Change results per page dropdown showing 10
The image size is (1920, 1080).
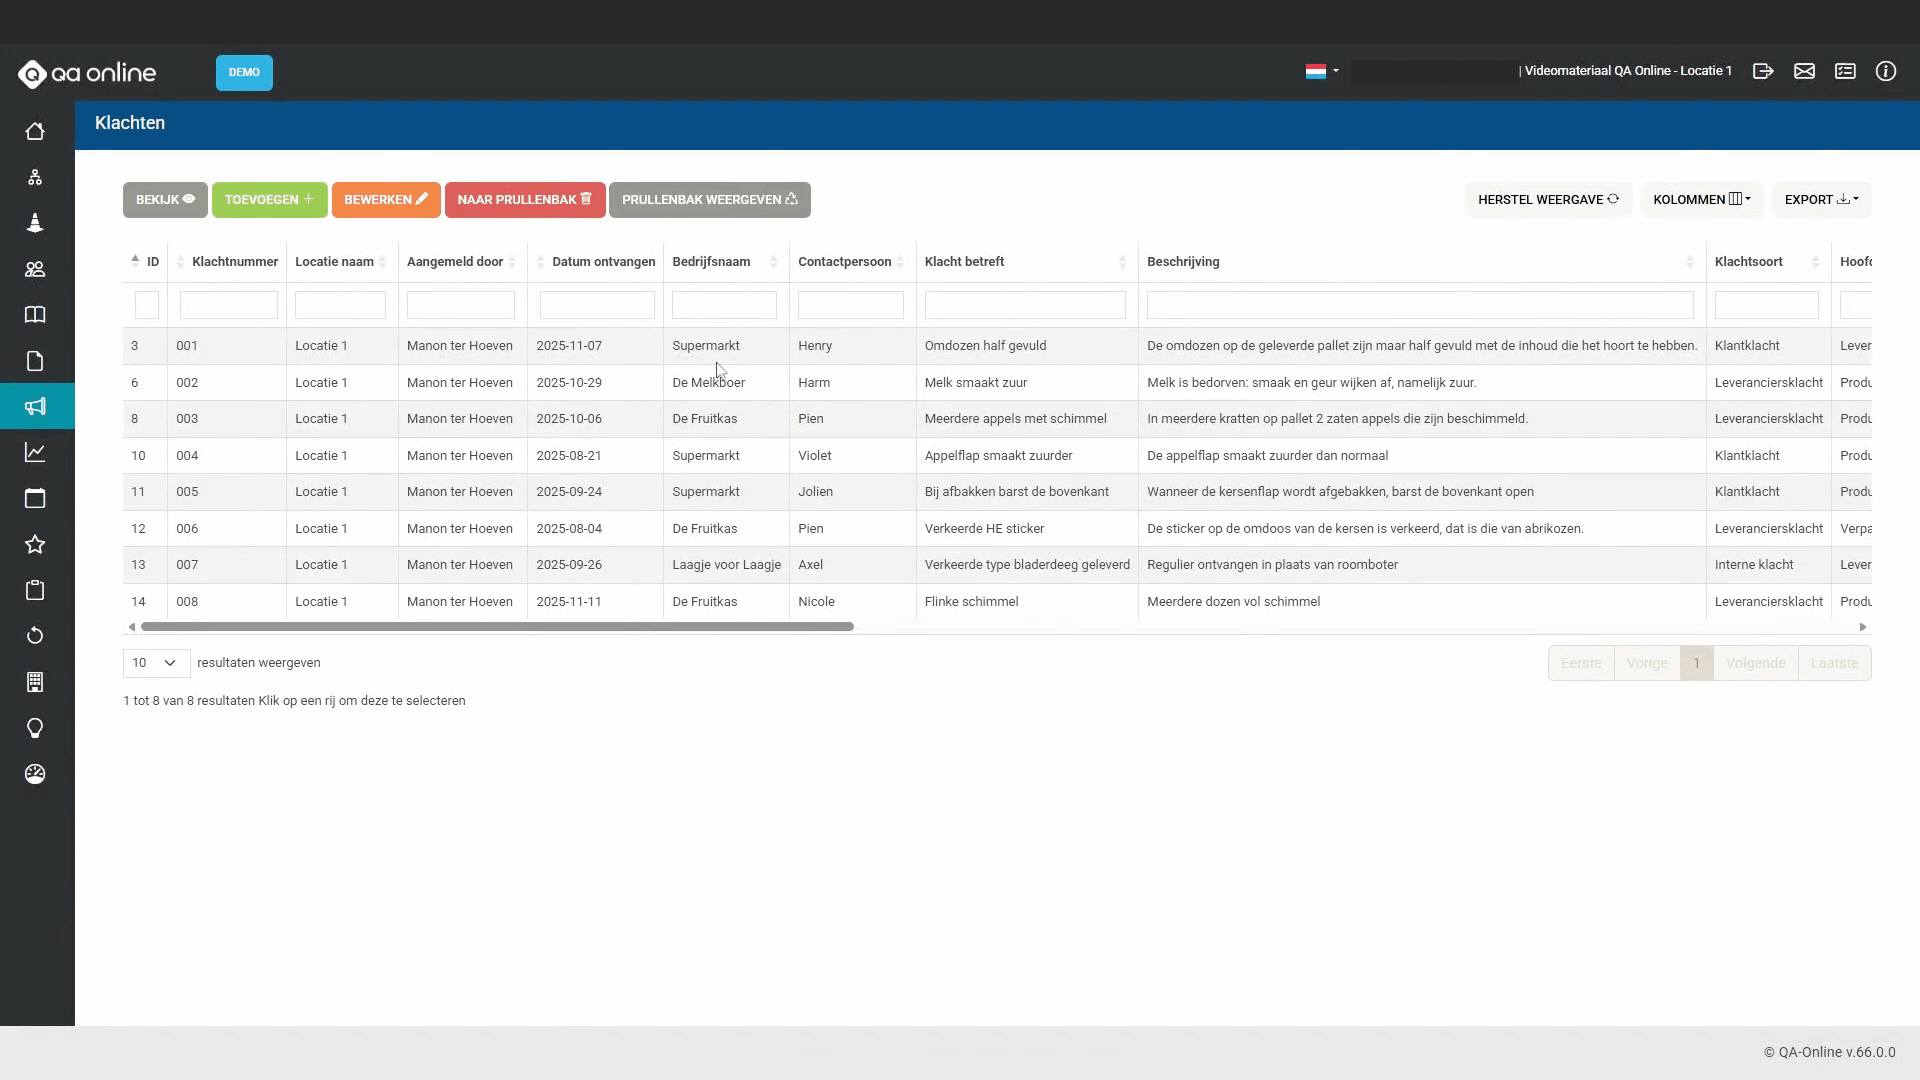click(x=156, y=663)
